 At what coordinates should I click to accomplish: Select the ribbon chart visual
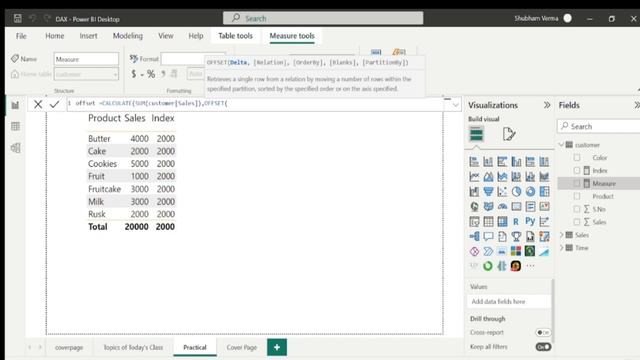click(544, 177)
